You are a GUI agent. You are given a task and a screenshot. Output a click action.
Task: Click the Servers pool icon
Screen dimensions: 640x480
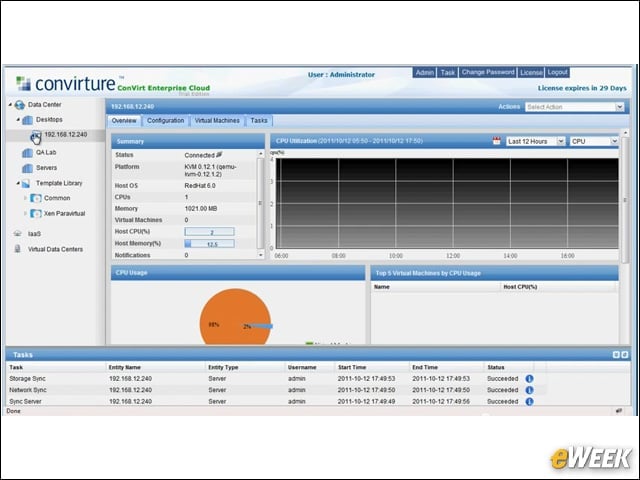pos(27,168)
